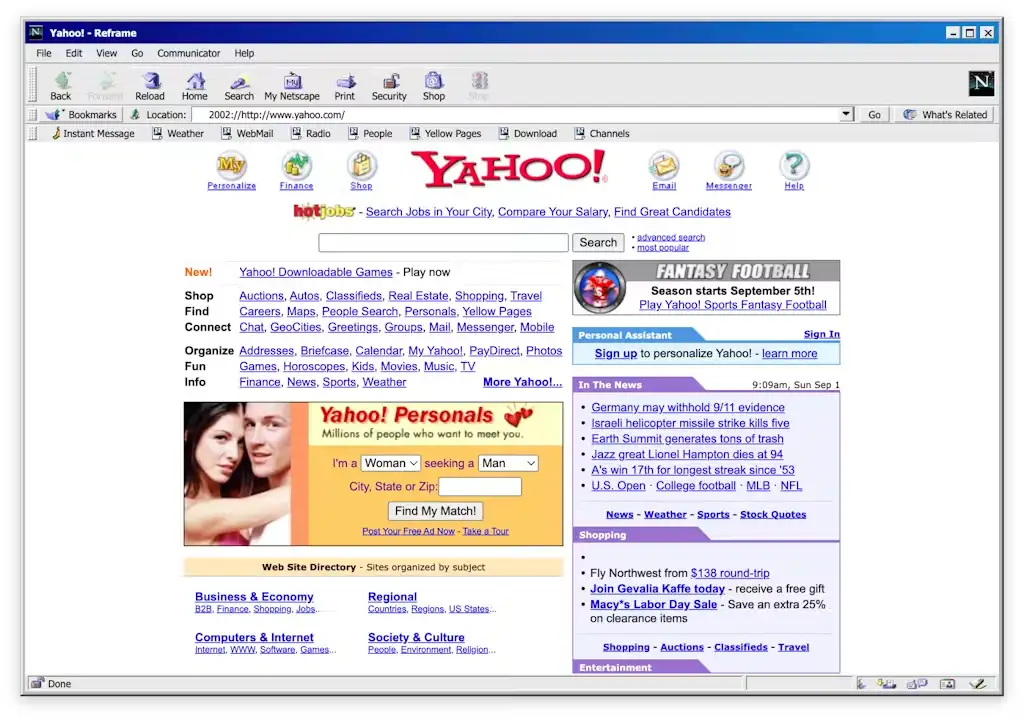Click the fantasy football helmet thumbnail
Viewport: 1024px width, 720px height.
pos(599,287)
